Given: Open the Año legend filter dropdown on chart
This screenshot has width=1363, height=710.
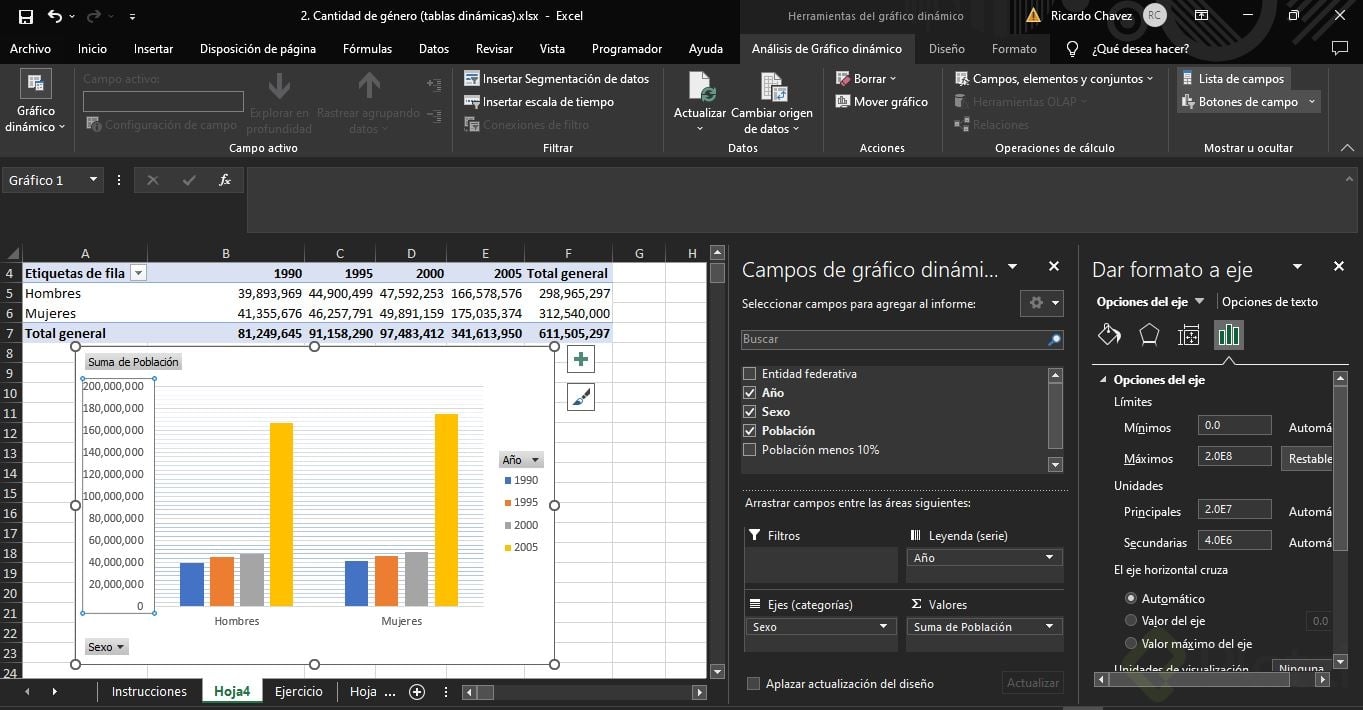Looking at the screenshot, I should point(536,460).
